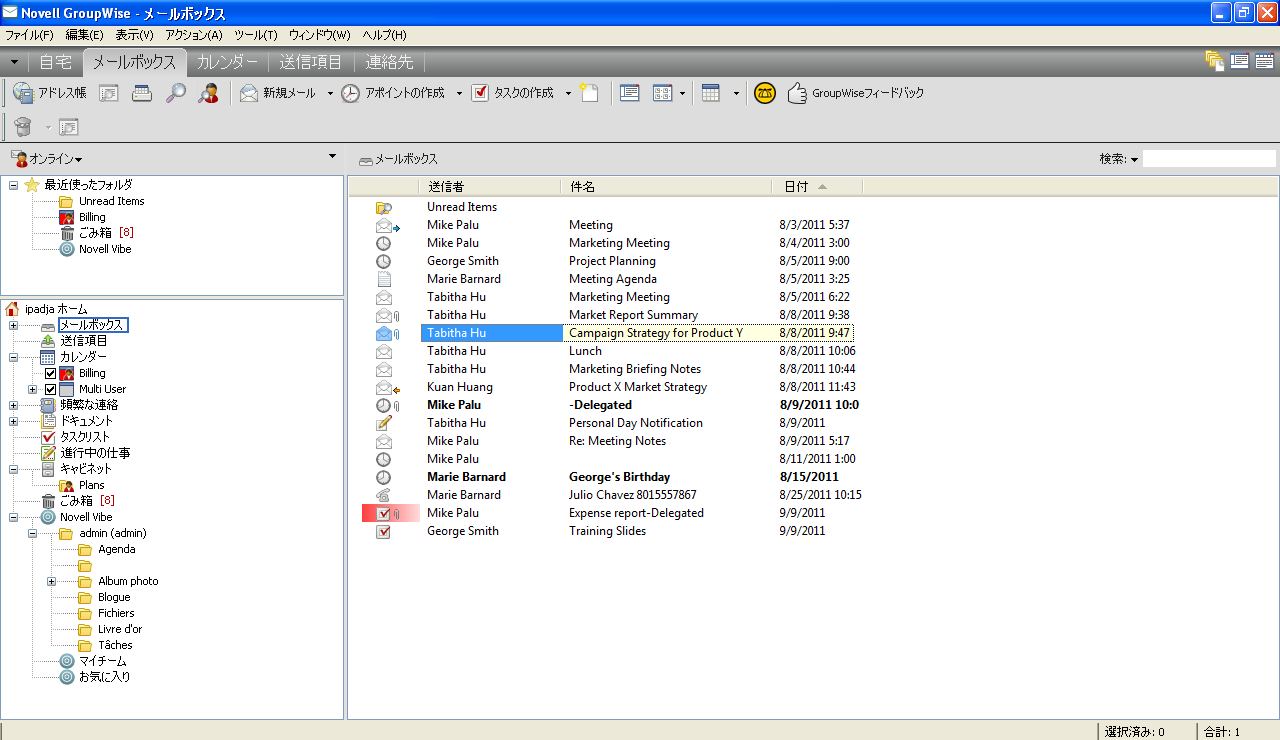Click task icon on Training Slides row
Screen dimensions: 1280x740
coord(383,531)
